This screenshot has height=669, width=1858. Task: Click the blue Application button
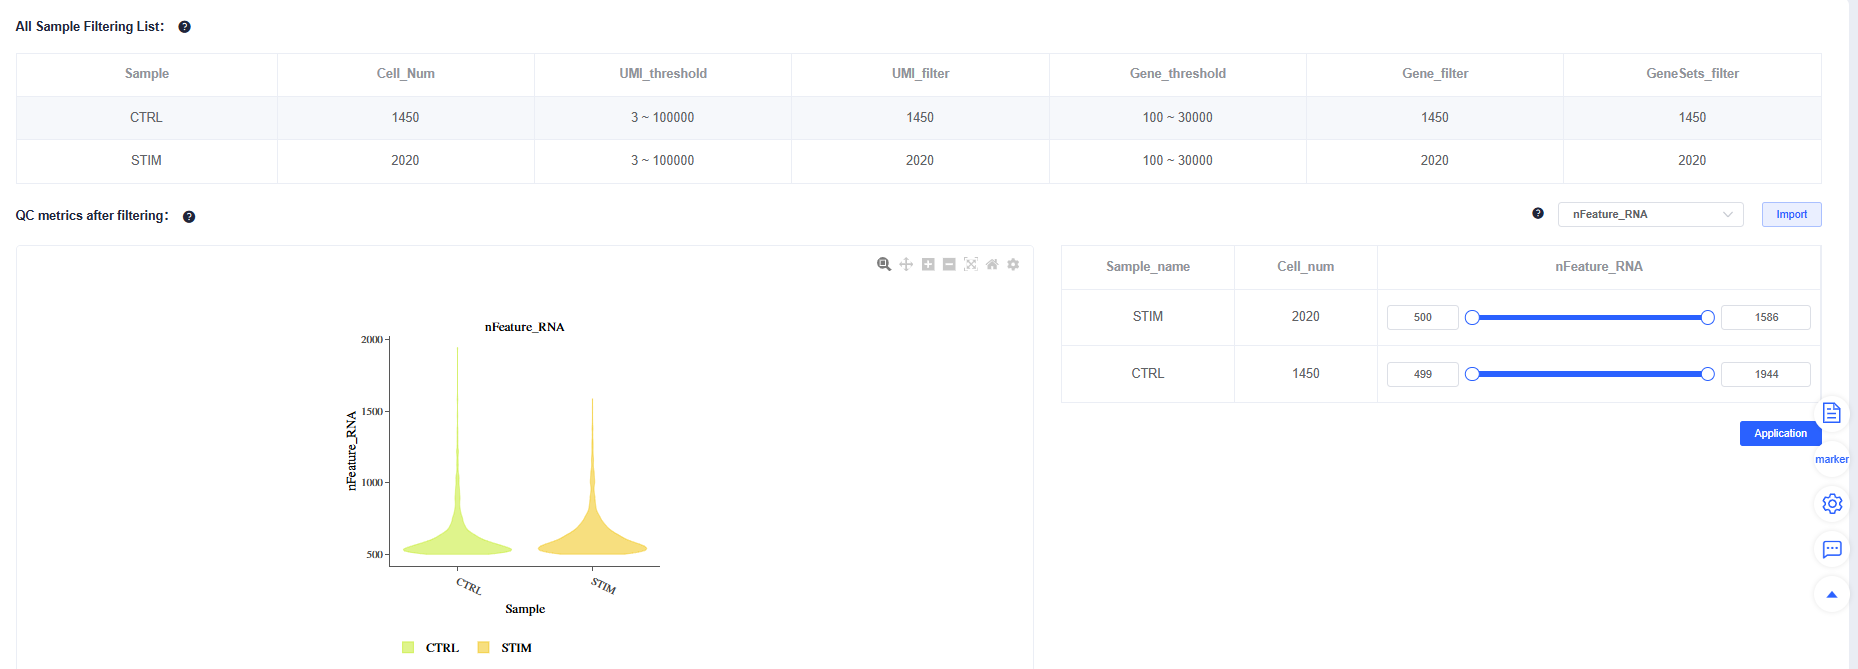1780,433
